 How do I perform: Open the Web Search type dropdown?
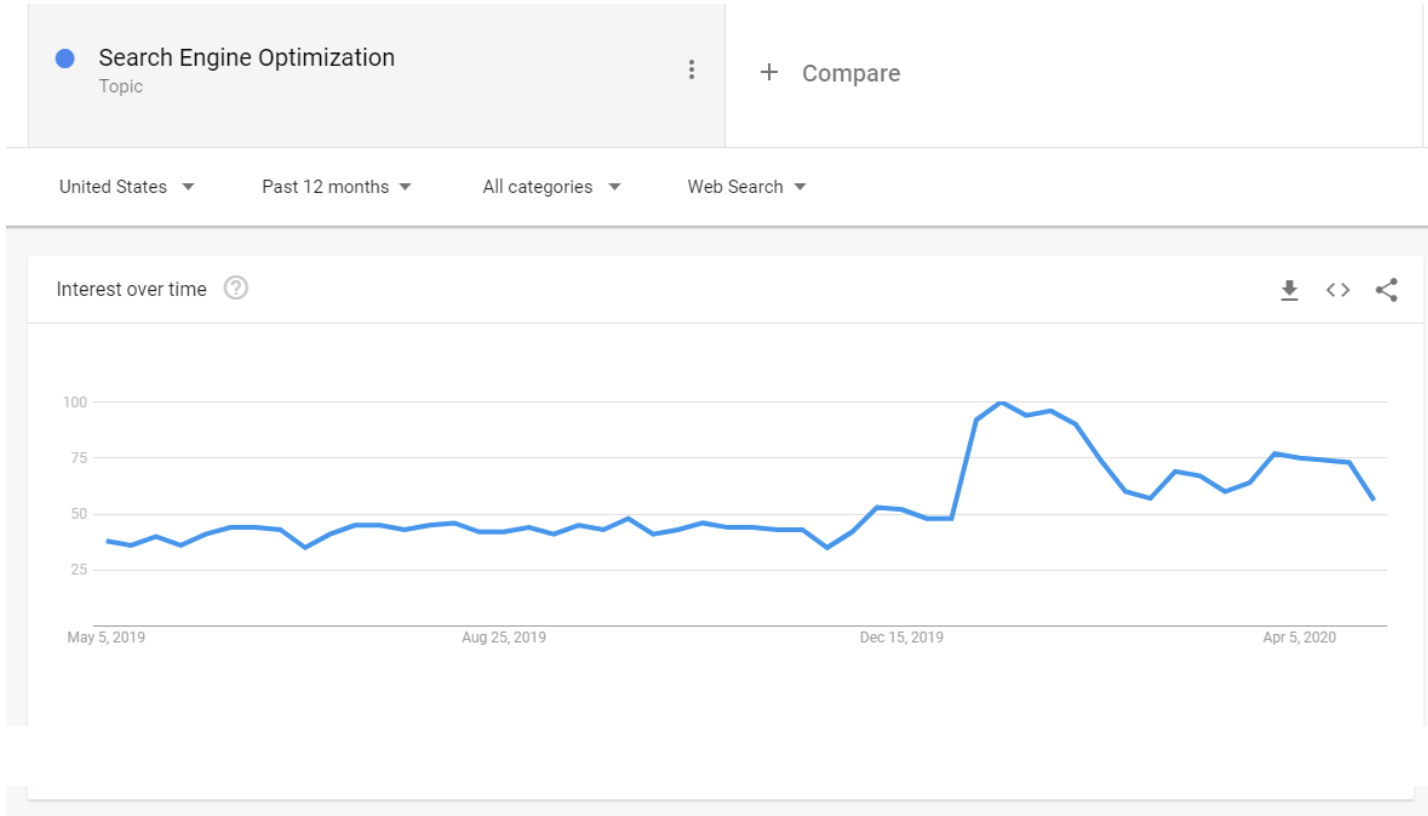click(x=747, y=187)
